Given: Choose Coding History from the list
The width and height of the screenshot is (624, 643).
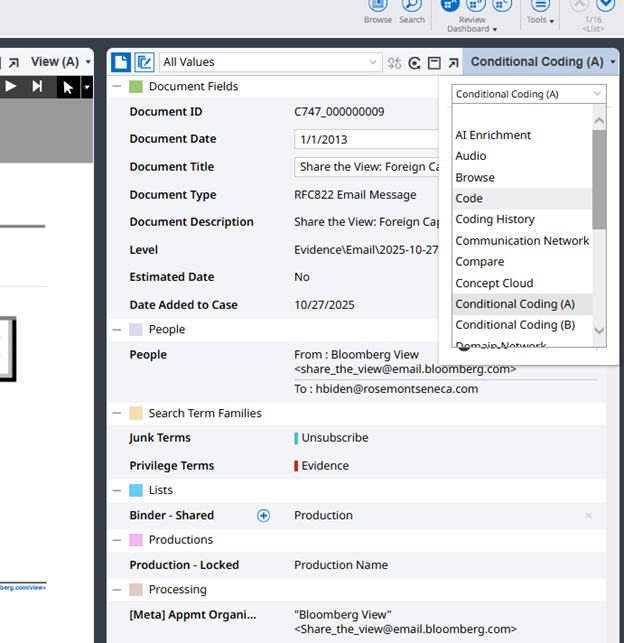Looking at the screenshot, I should (x=522, y=219).
